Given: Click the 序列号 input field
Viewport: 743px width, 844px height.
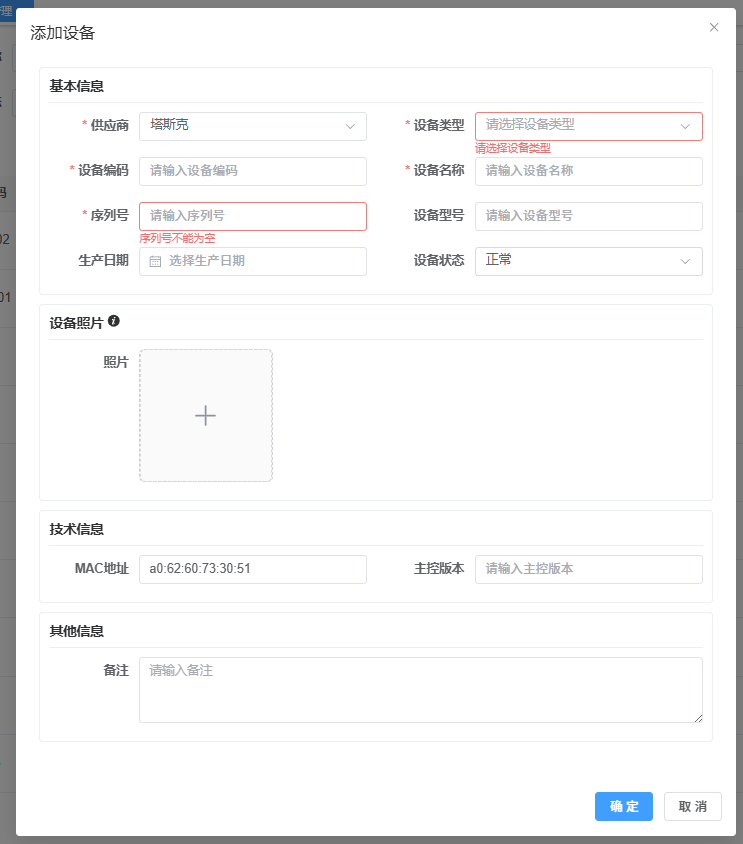Looking at the screenshot, I should click(x=252, y=216).
